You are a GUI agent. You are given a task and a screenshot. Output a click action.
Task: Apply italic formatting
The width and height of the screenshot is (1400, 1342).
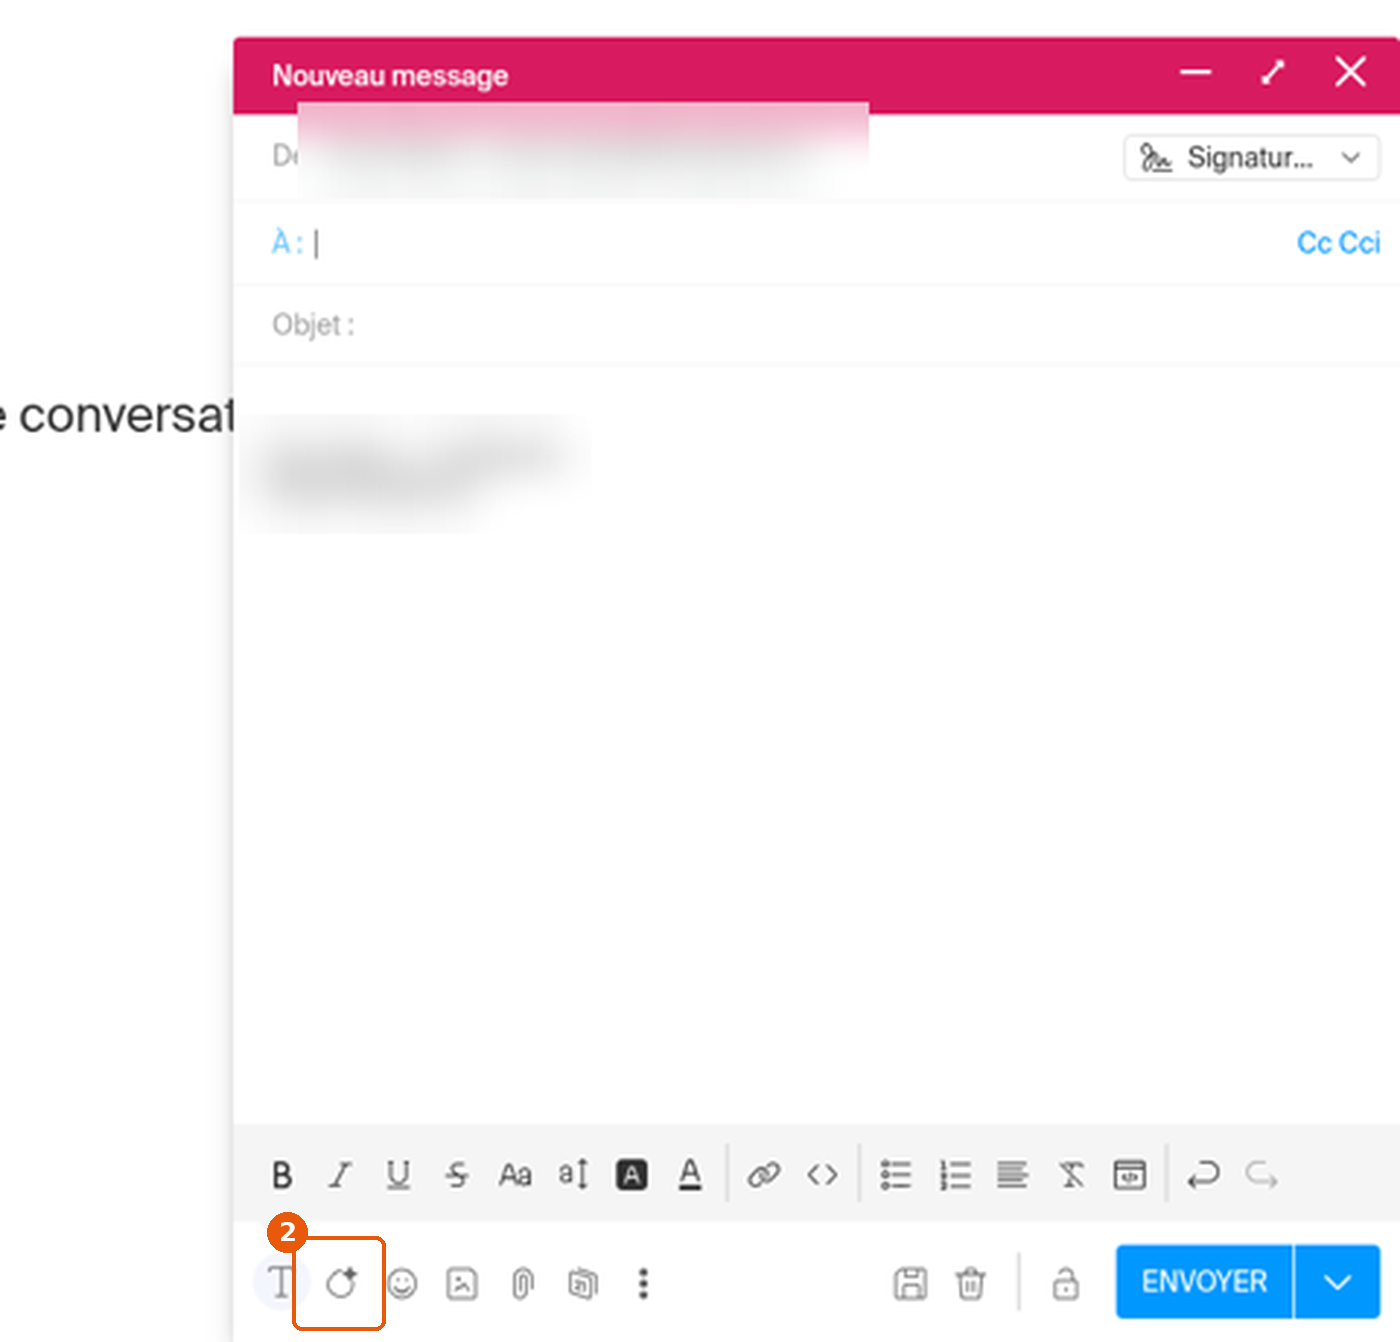(x=341, y=1175)
